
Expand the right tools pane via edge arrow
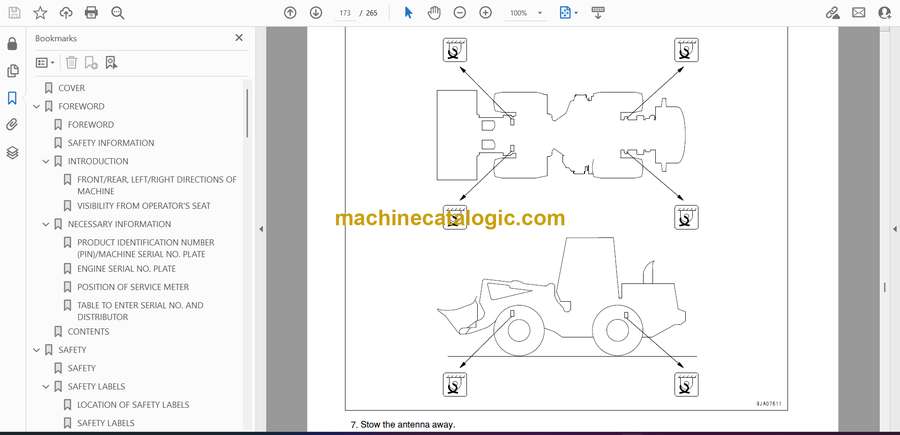click(x=894, y=229)
